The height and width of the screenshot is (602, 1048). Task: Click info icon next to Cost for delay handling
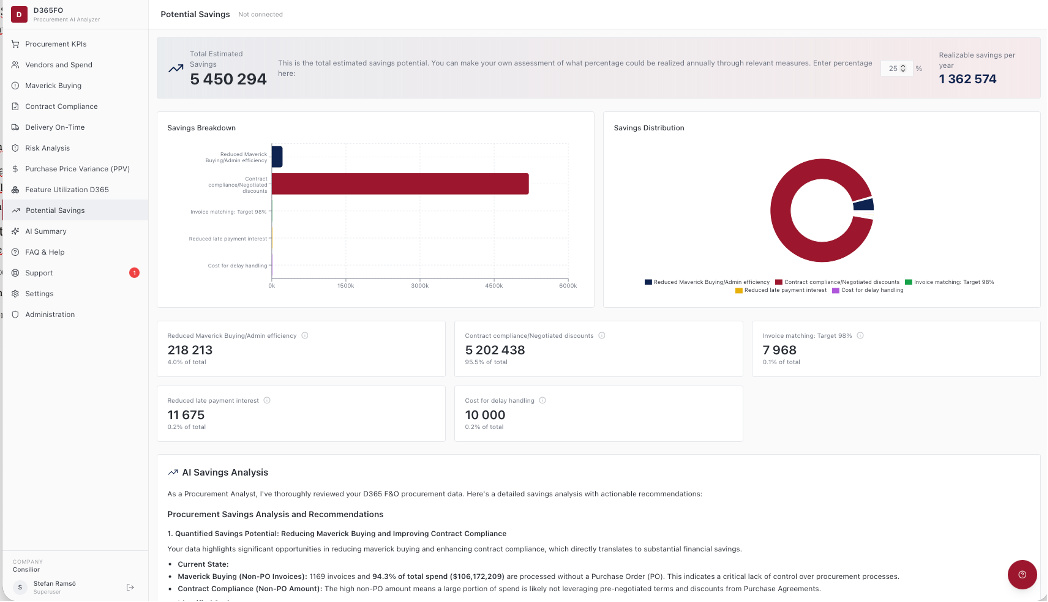[x=543, y=400]
